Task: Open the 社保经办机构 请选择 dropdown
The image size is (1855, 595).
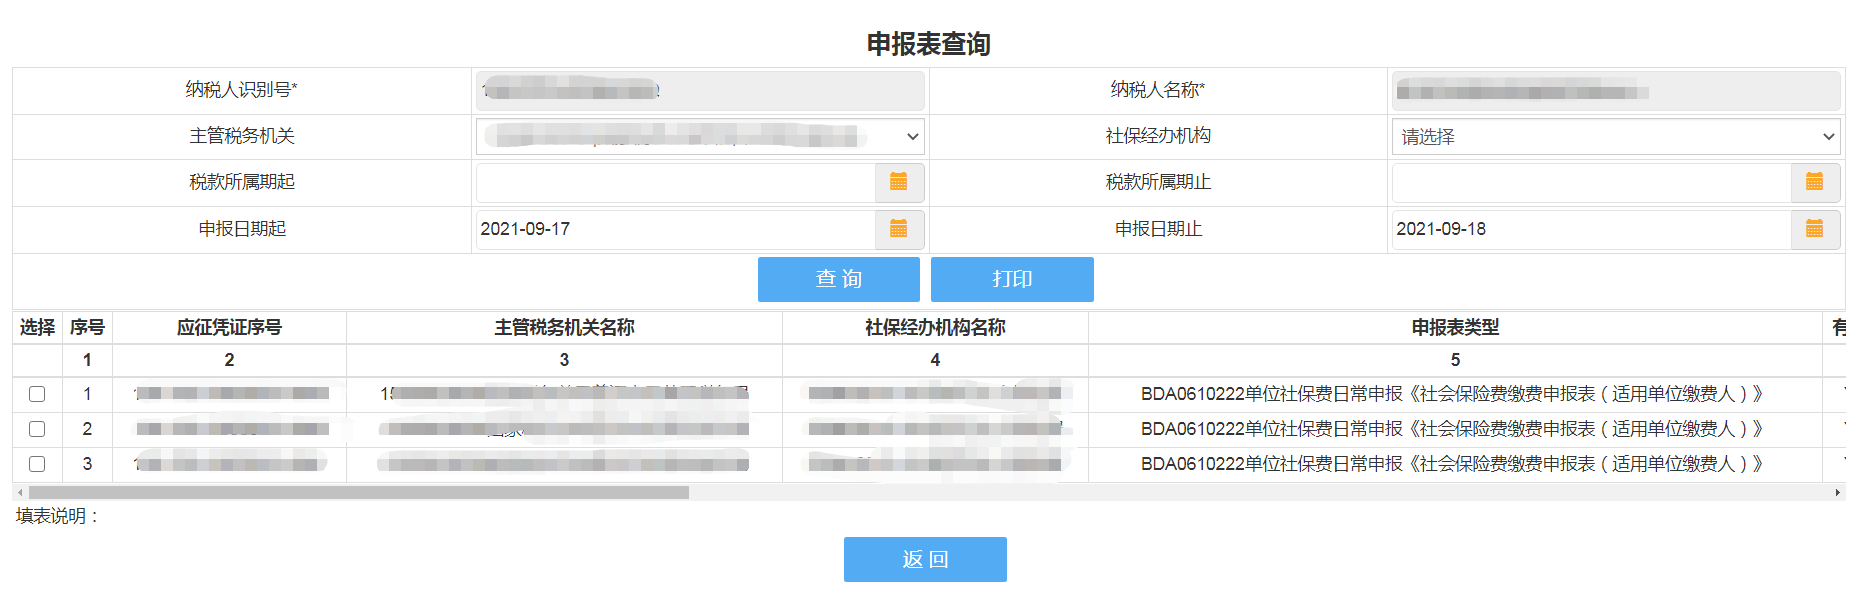Action: pos(1615,136)
